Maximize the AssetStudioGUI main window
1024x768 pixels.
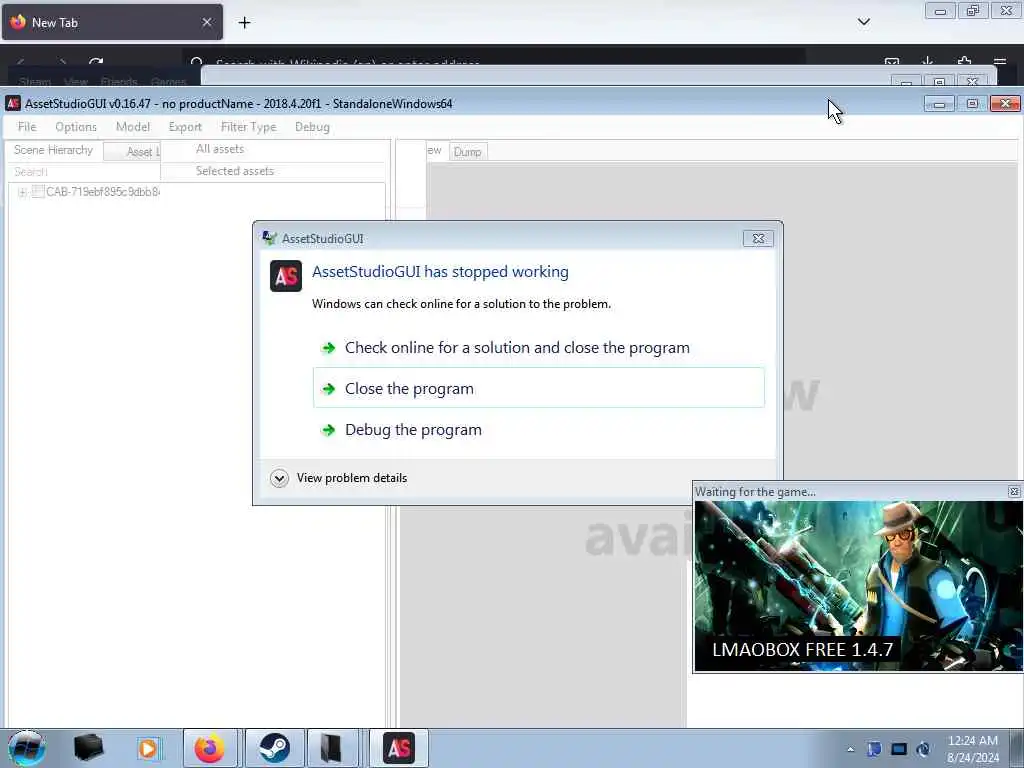972,103
